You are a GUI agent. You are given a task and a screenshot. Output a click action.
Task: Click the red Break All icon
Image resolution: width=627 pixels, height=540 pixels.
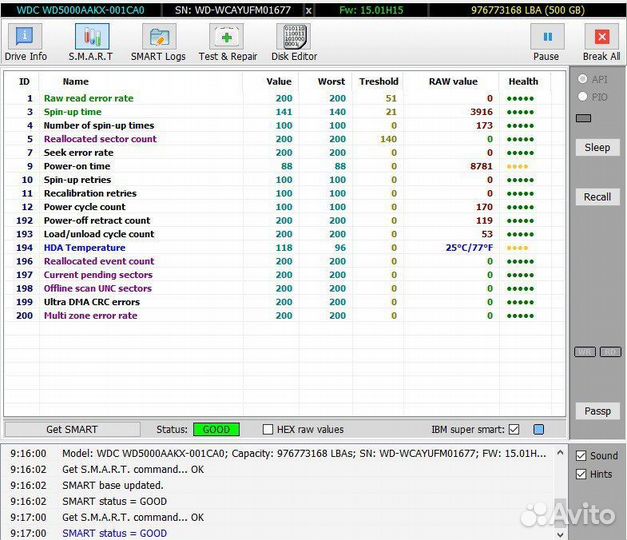601,42
